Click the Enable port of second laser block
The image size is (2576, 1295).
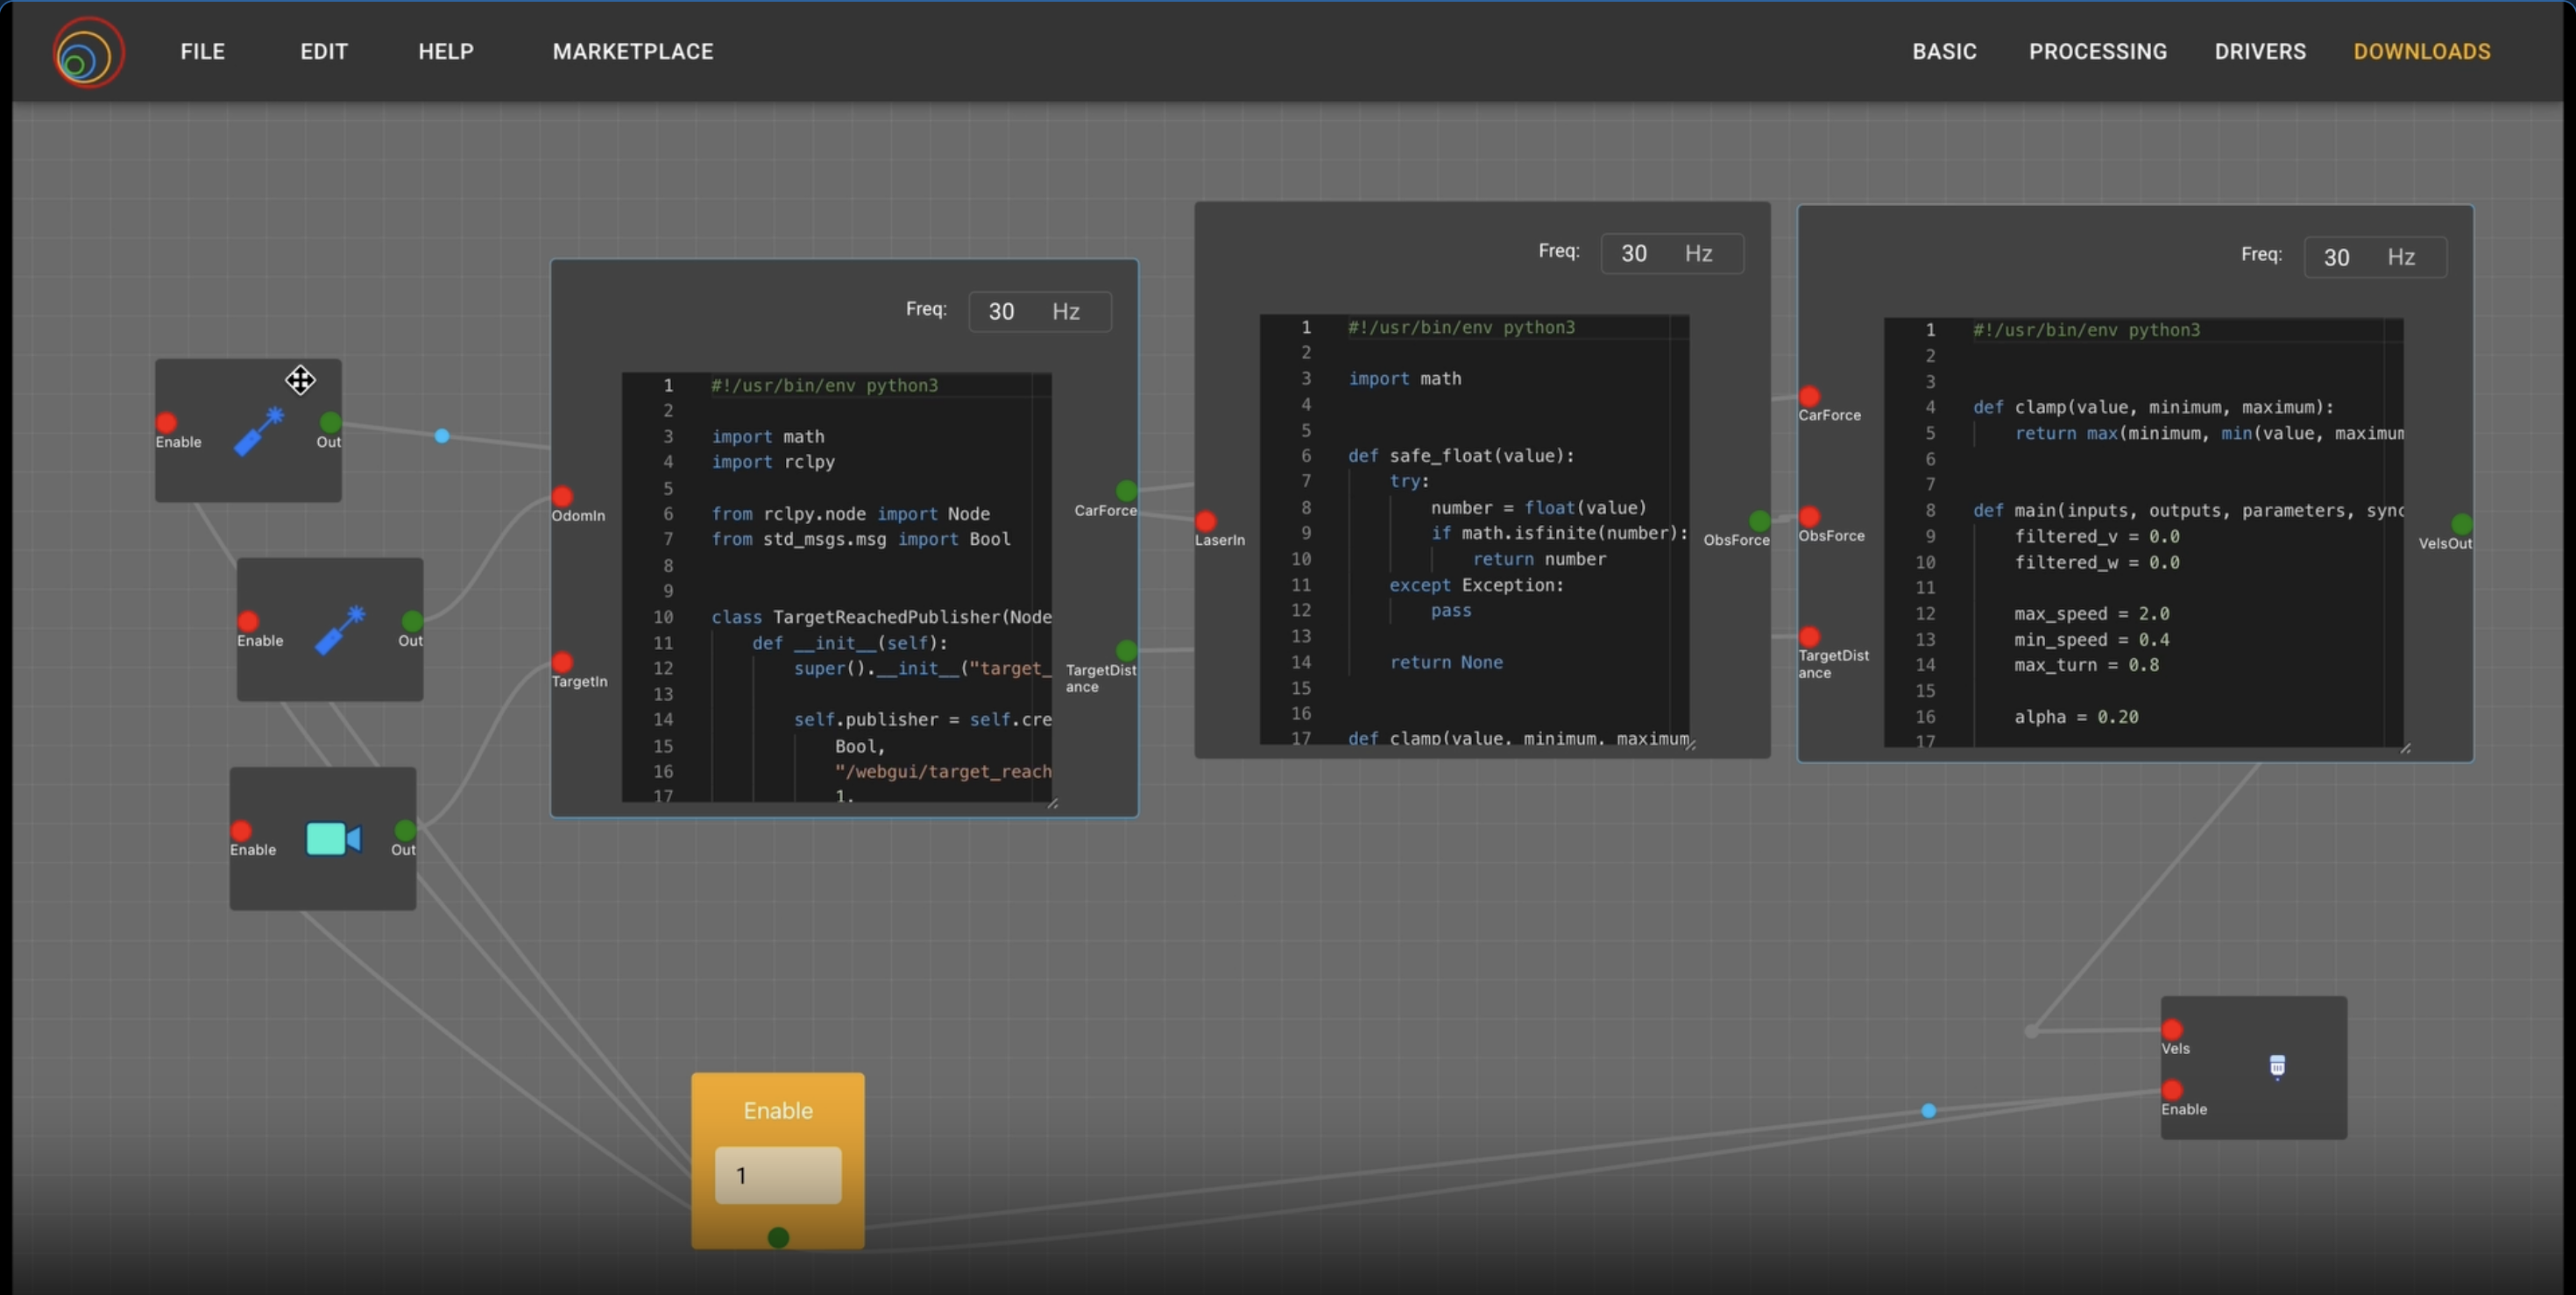(248, 622)
